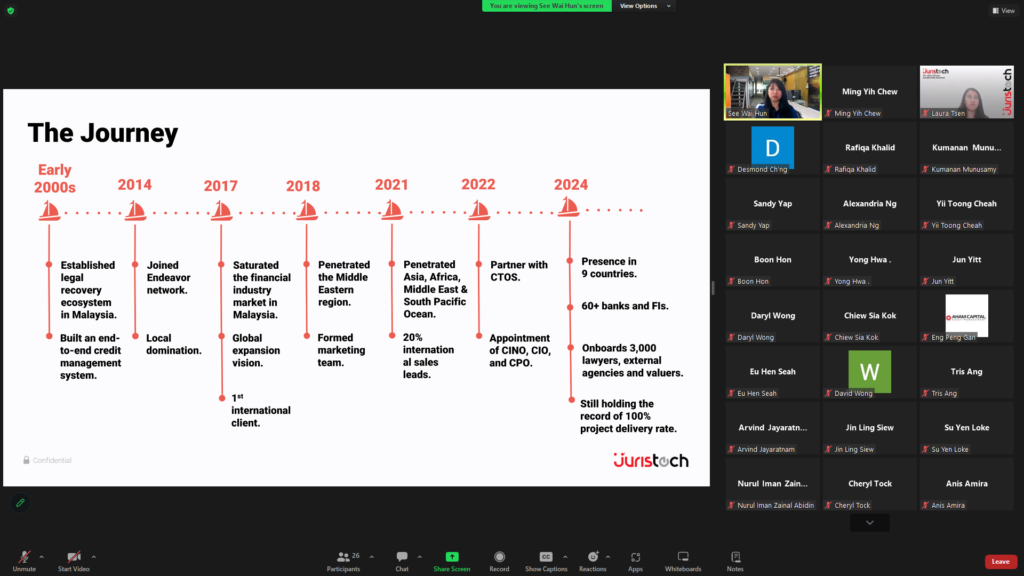
Task: Click the muted mic icon on Jun Yitt
Action: pos(925,281)
